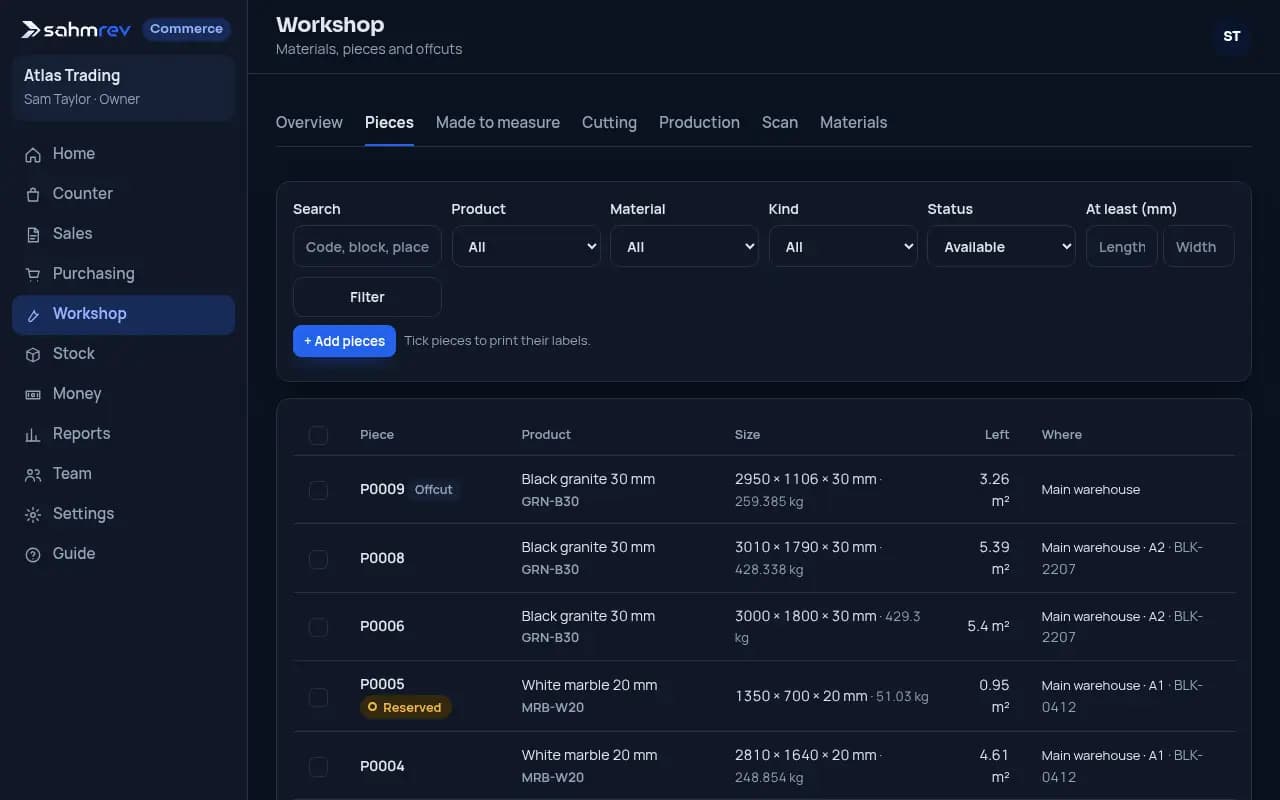Open the P0009 piece link

382,489
